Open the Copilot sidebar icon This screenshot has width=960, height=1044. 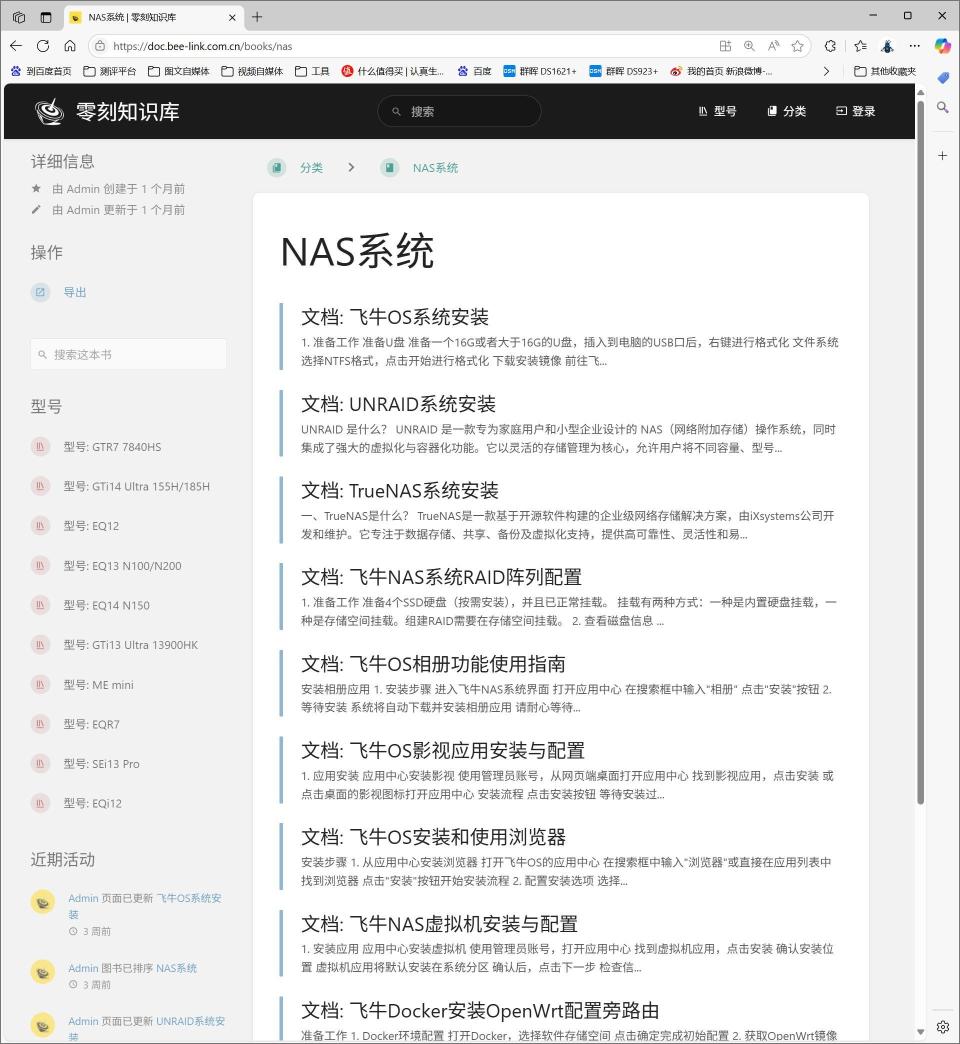[x=943, y=46]
